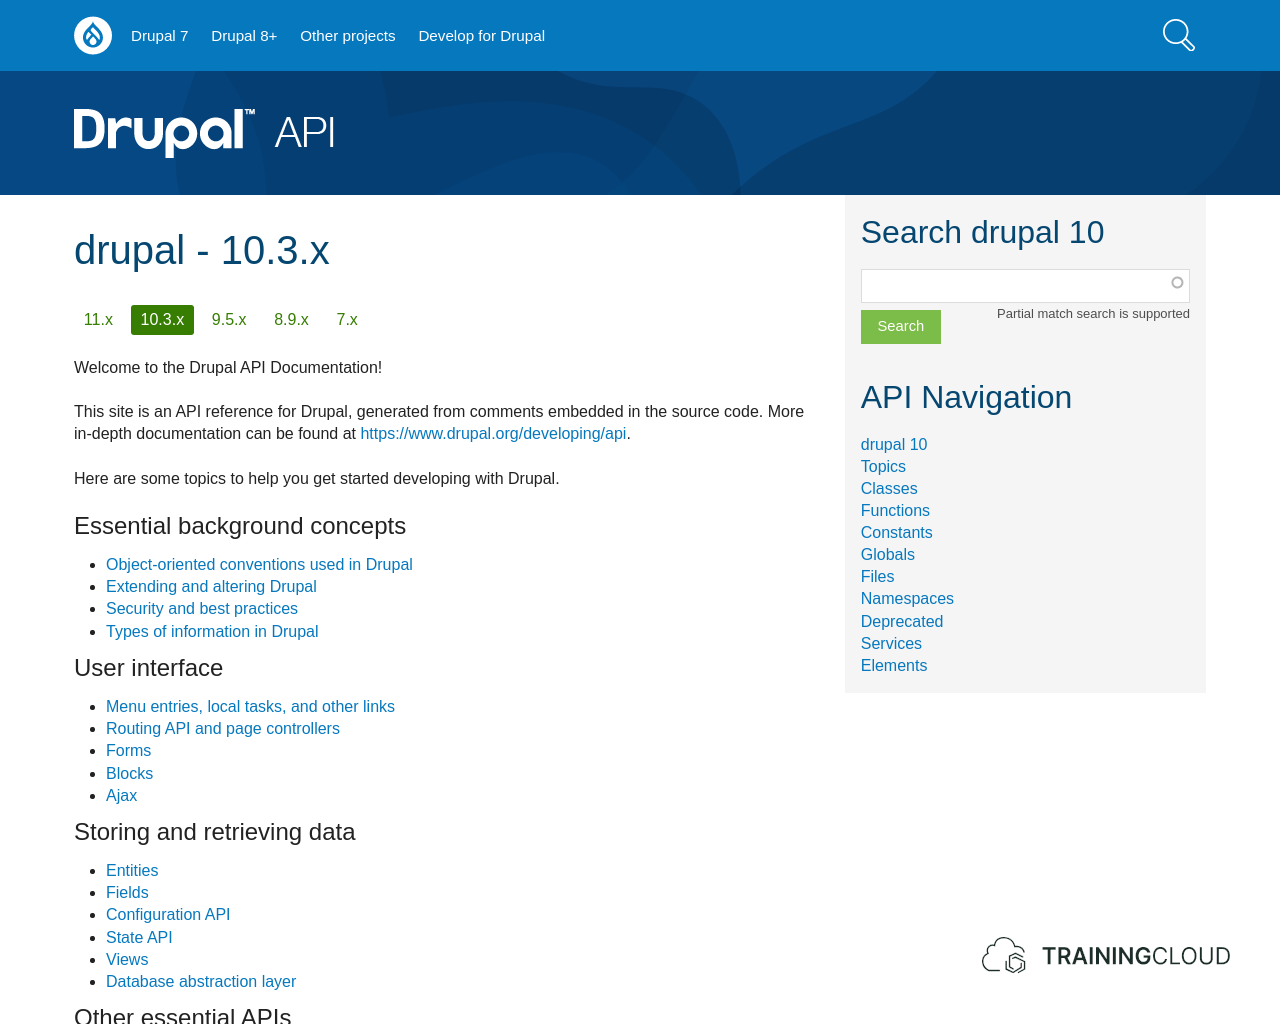
Task: Go to Classes in API Navigation
Action: (889, 489)
